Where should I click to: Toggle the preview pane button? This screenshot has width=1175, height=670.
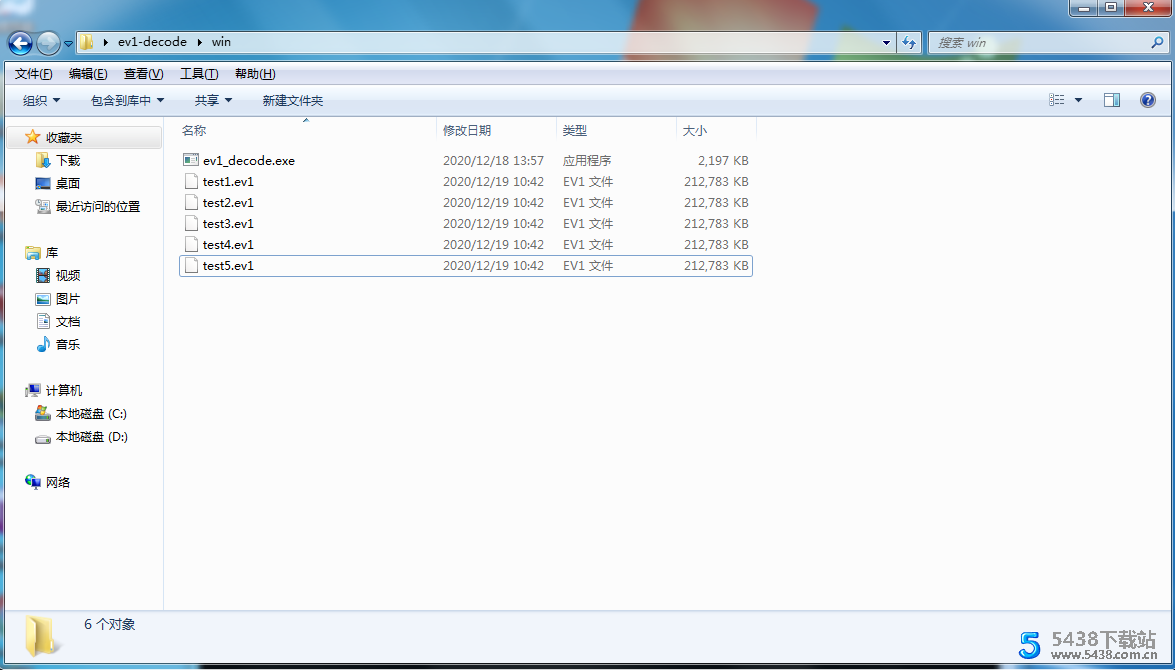pos(1111,99)
